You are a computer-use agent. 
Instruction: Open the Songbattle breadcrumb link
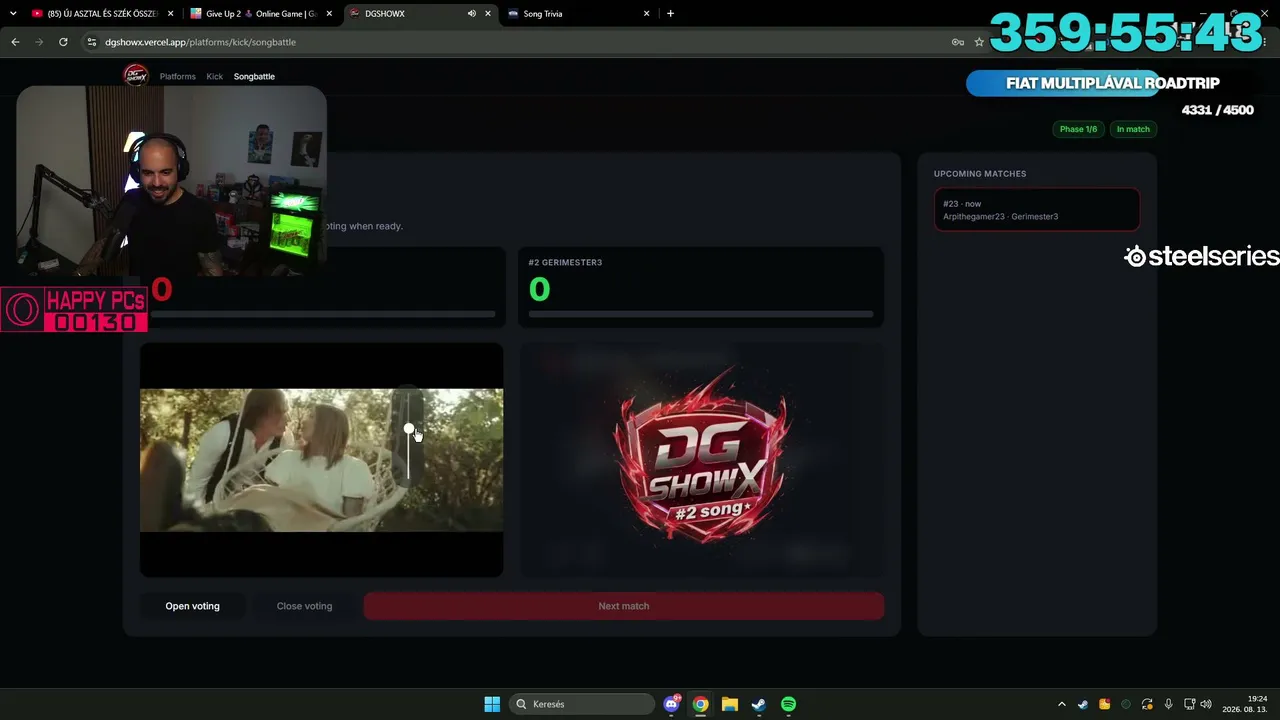click(254, 77)
